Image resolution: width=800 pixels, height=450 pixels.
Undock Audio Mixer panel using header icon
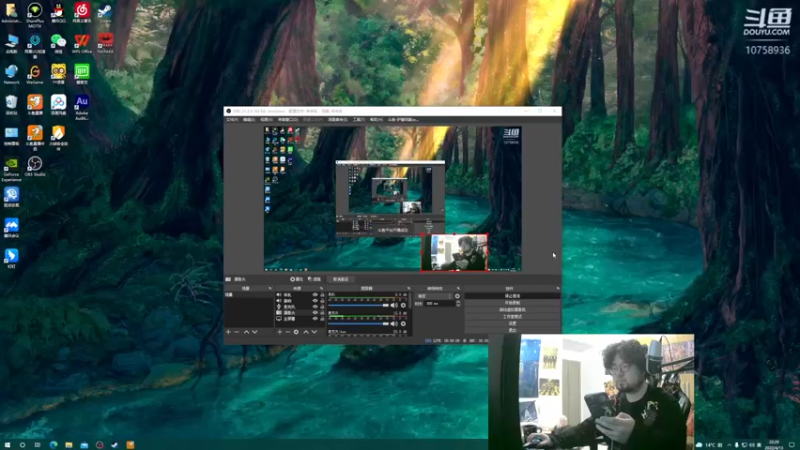409,288
